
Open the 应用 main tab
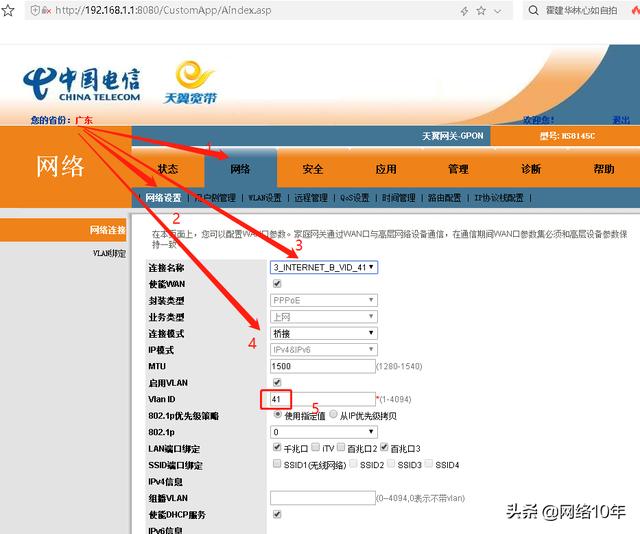386,169
